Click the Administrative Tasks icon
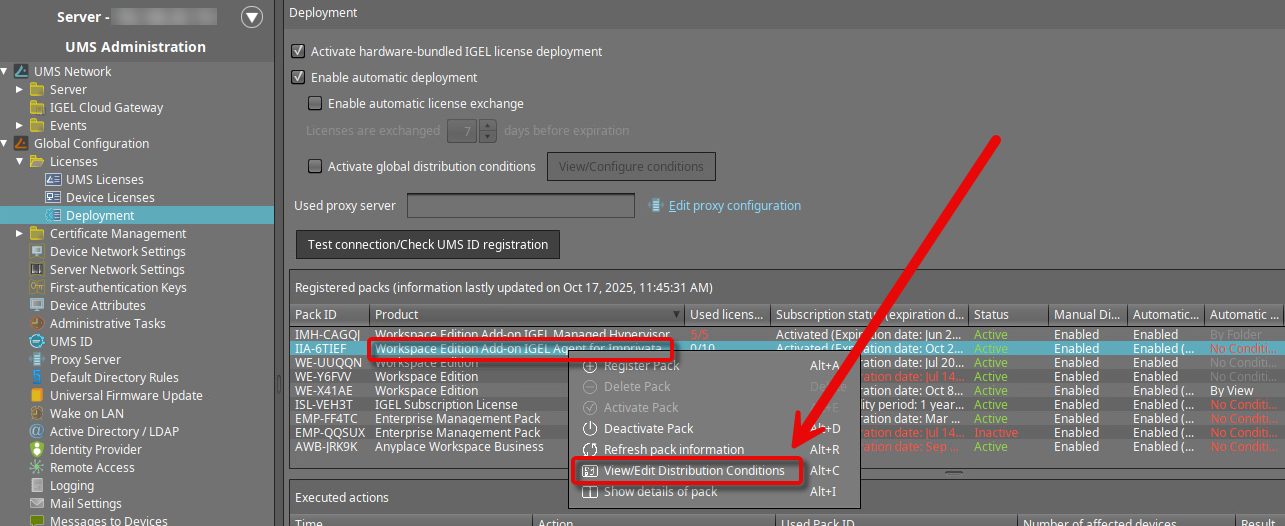The height and width of the screenshot is (526, 1285). pos(38,324)
